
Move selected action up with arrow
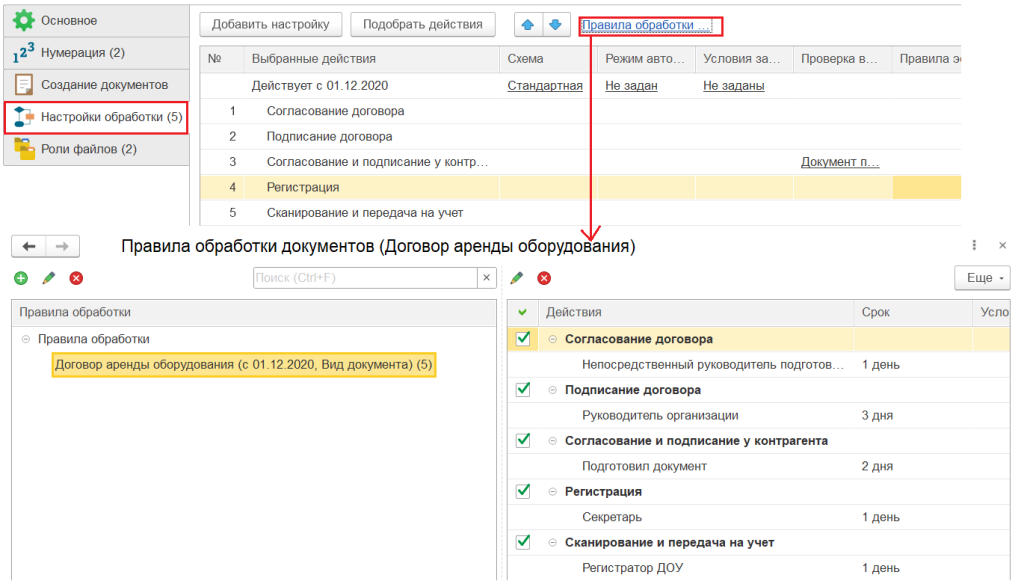[x=528, y=25]
